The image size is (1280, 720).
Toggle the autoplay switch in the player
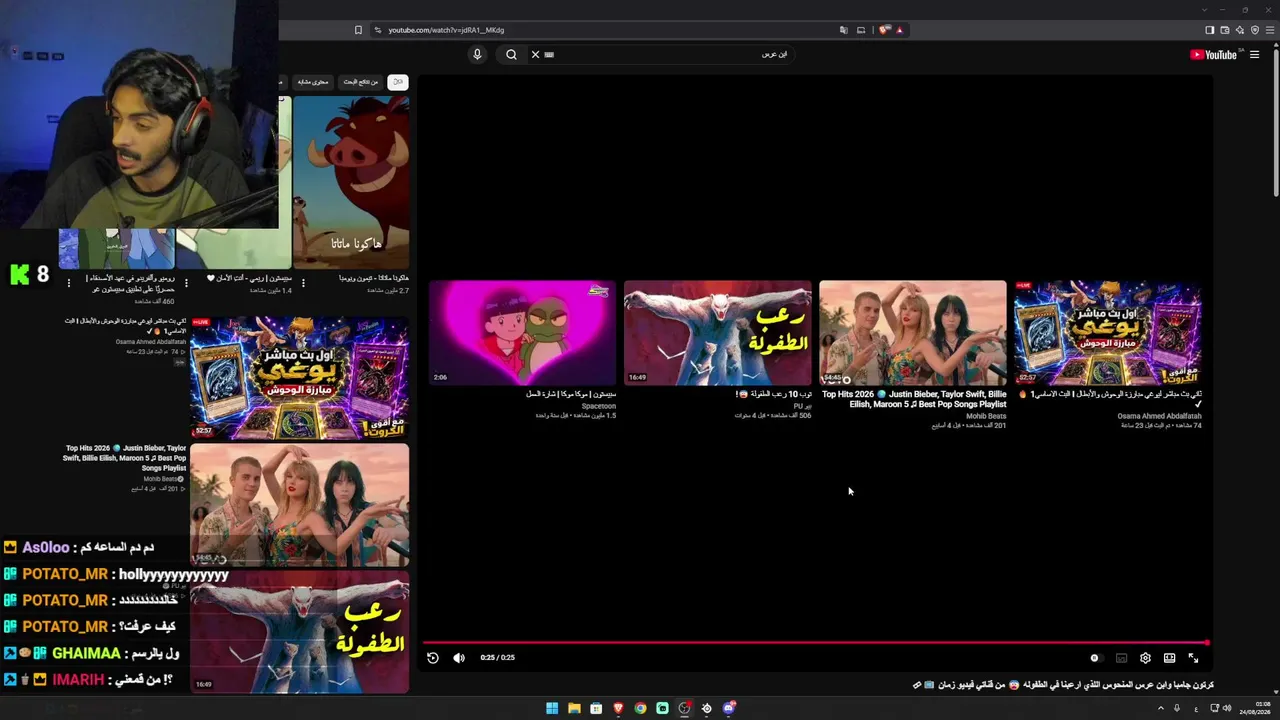pos(1095,658)
